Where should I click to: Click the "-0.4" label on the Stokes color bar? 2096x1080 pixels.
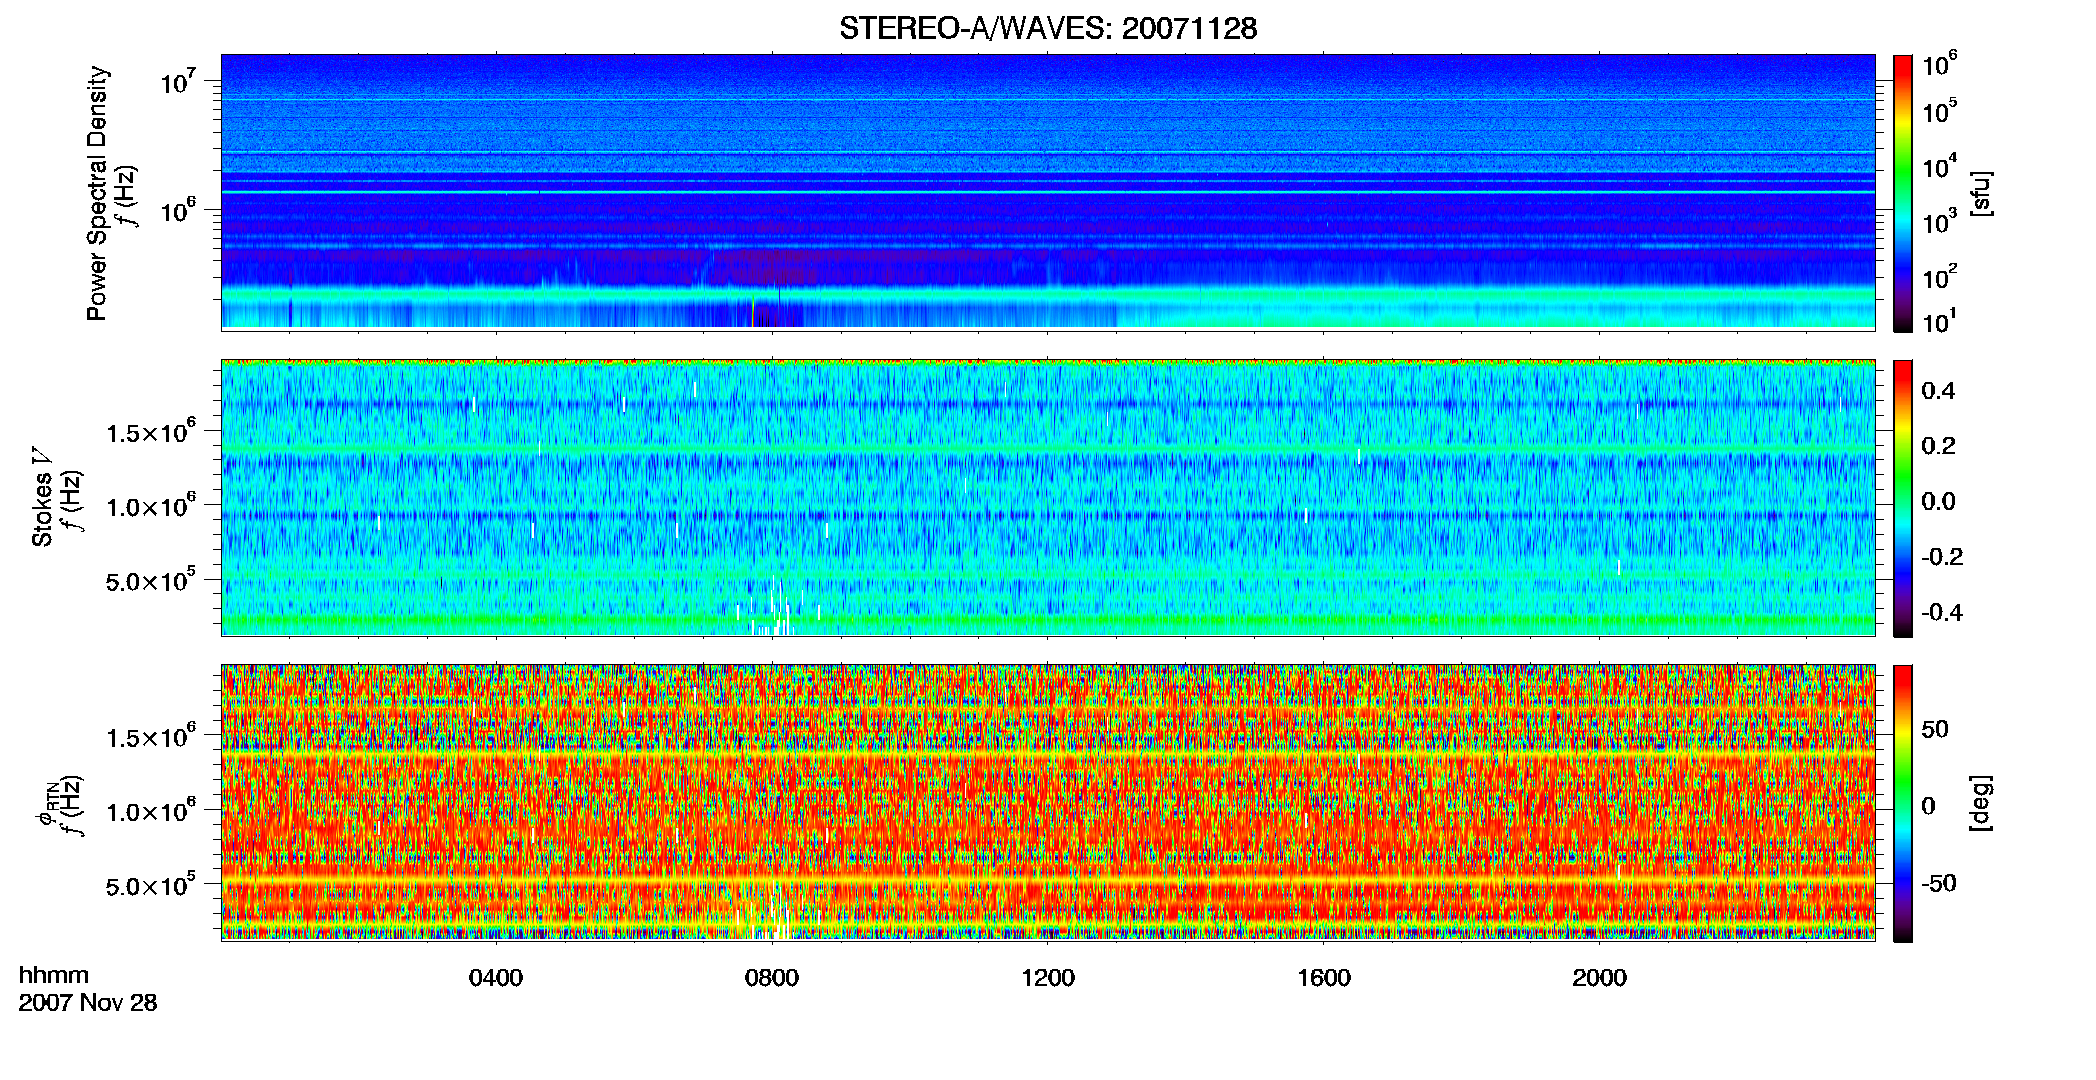pyautogui.click(x=1942, y=613)
